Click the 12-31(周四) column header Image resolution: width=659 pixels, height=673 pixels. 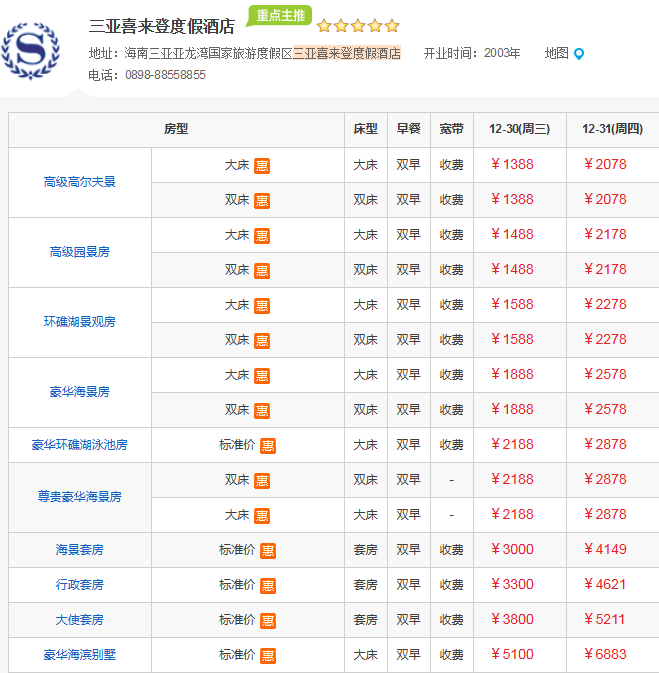[x=612, y=129]
